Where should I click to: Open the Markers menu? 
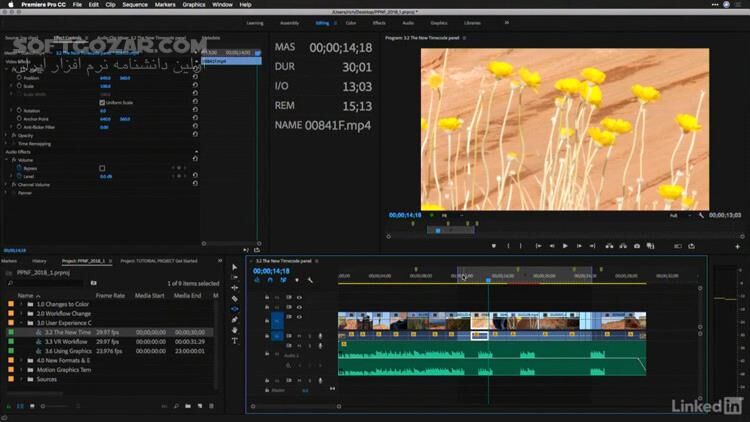[165, 4]
